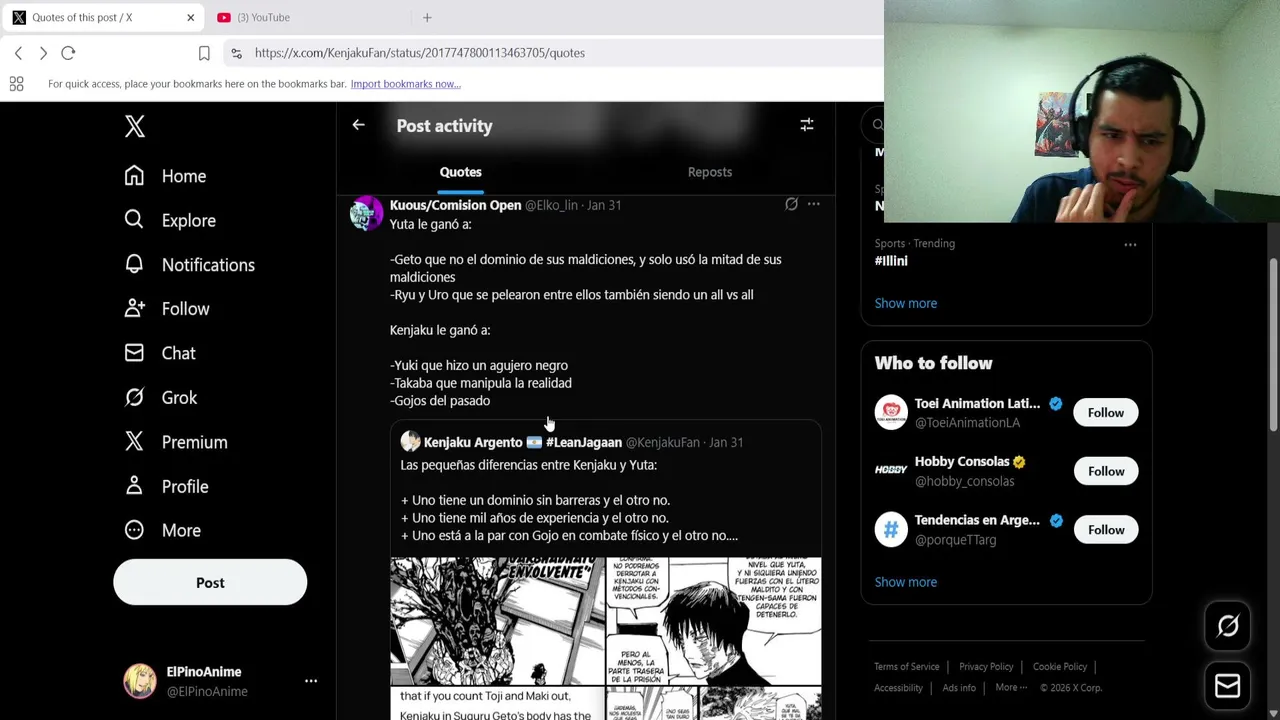This screenshot has height=720, width=1280.
Task: Expand the More sidebar menu
Action: (162, 531)
